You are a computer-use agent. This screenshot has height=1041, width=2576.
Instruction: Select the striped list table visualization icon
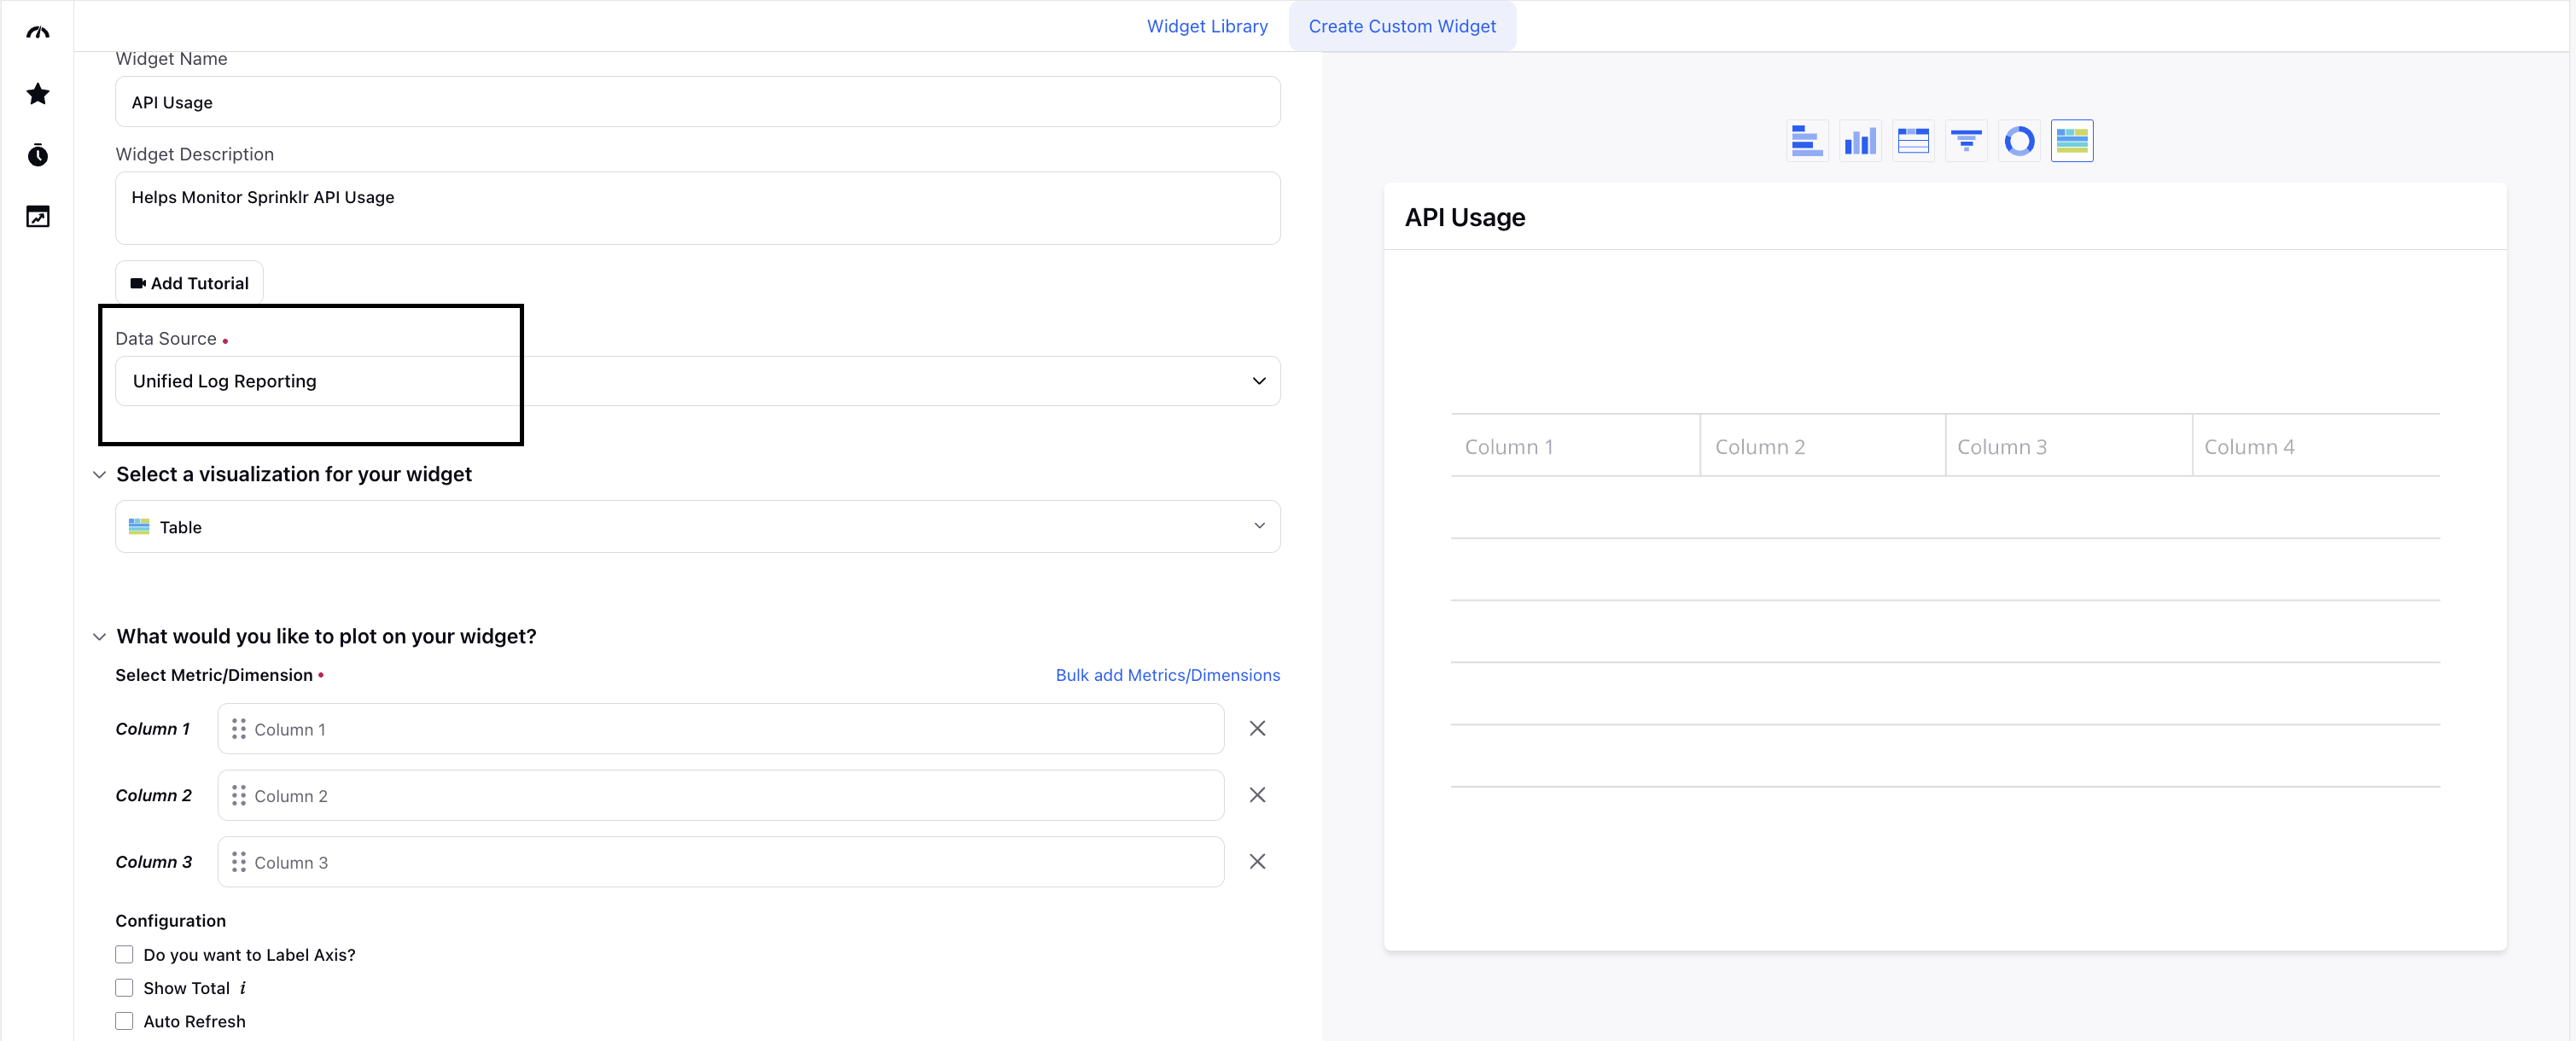[x=1913, y=141]
